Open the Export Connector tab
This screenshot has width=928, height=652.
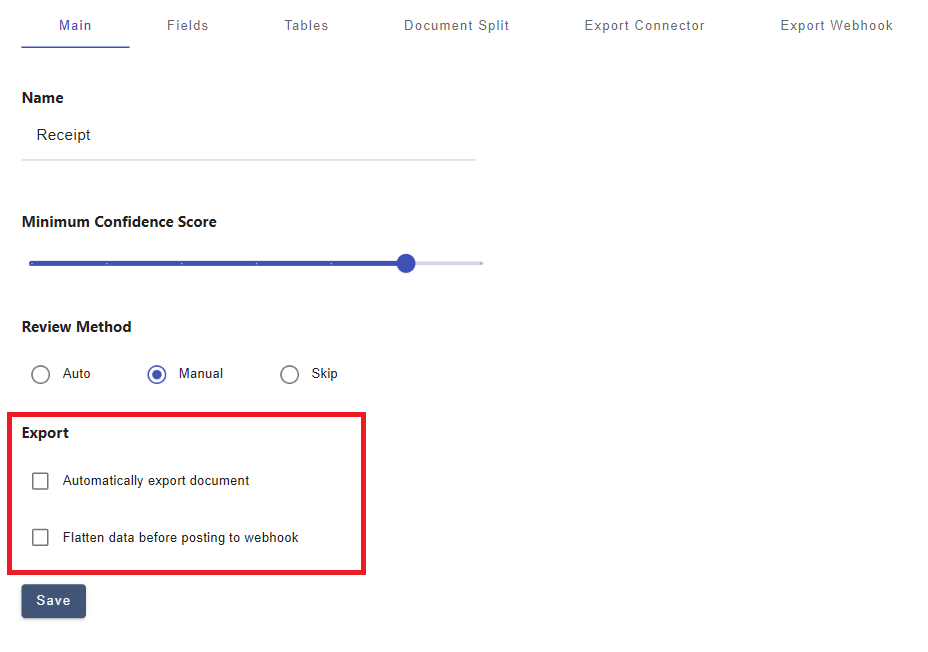tap(644, 25)
